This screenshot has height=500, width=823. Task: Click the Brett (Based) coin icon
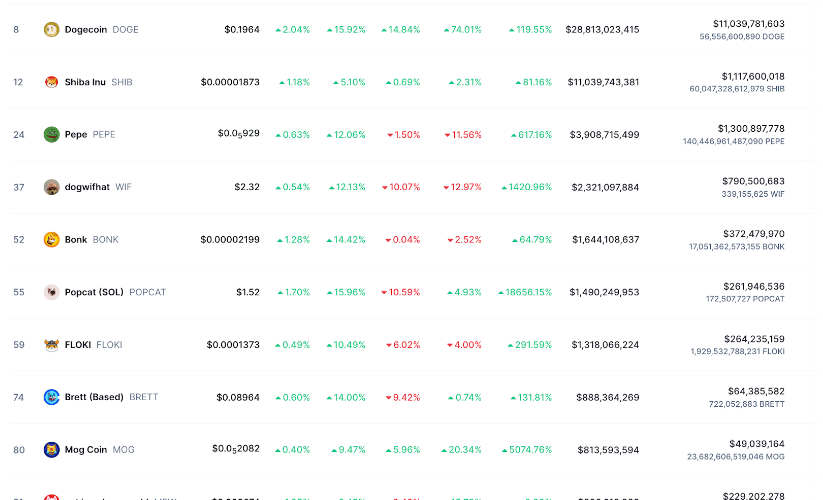pyautogui.click(x=52, y=397)
